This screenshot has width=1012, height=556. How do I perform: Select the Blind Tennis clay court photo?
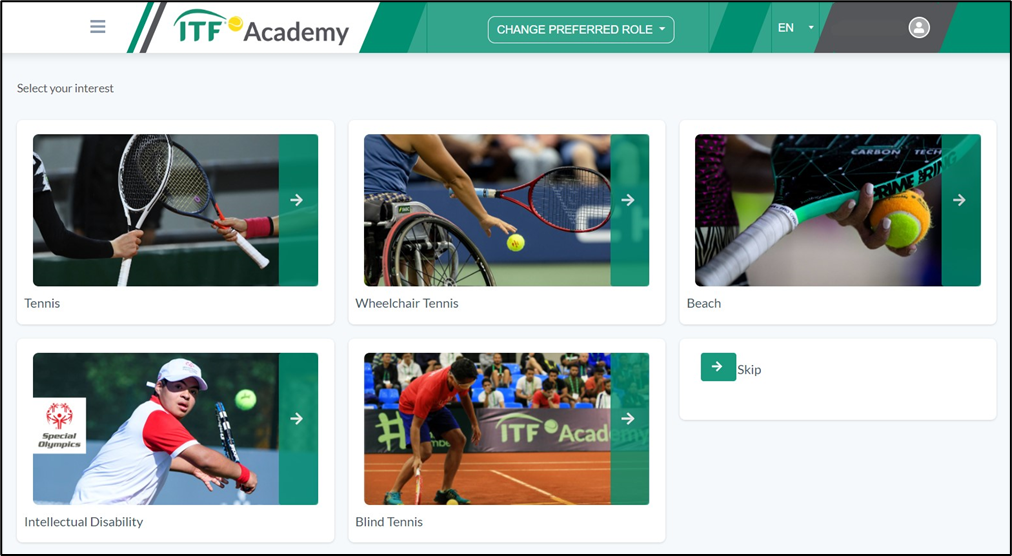[487, 429]
